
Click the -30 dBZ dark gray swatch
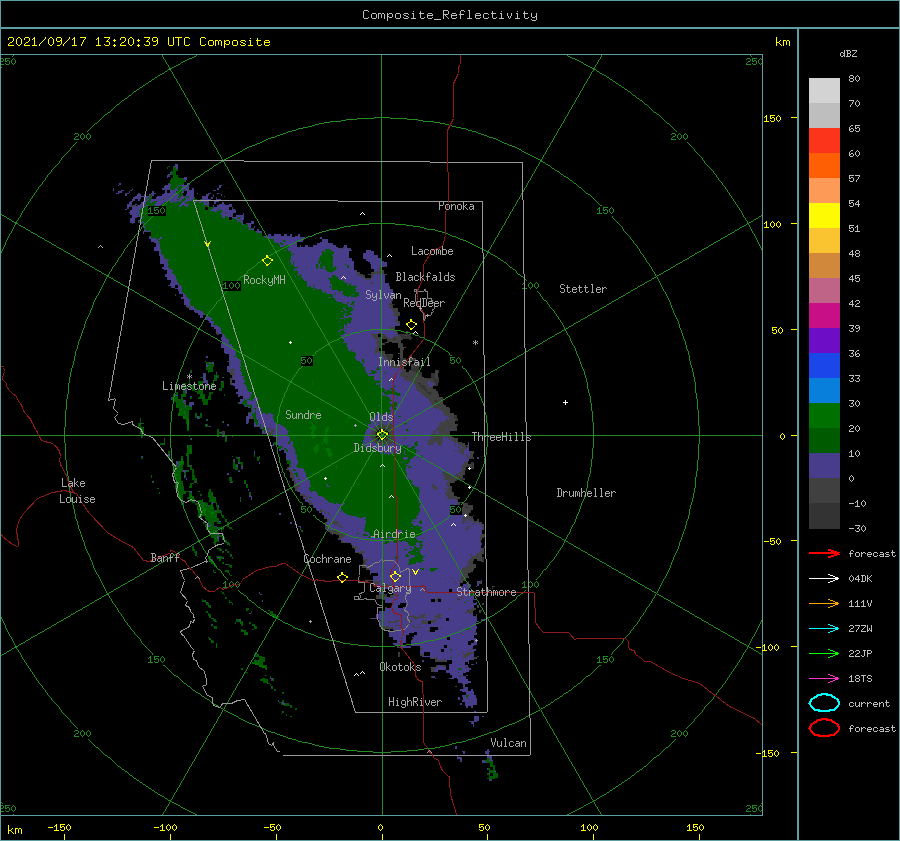click(824, 516)
